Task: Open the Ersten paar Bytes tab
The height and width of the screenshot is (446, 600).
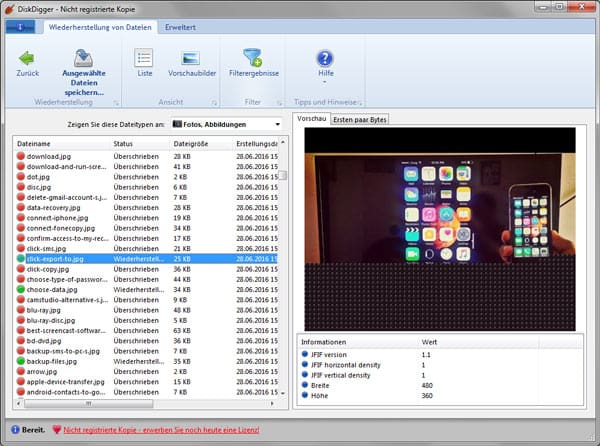Action: (x=360, y=120)
